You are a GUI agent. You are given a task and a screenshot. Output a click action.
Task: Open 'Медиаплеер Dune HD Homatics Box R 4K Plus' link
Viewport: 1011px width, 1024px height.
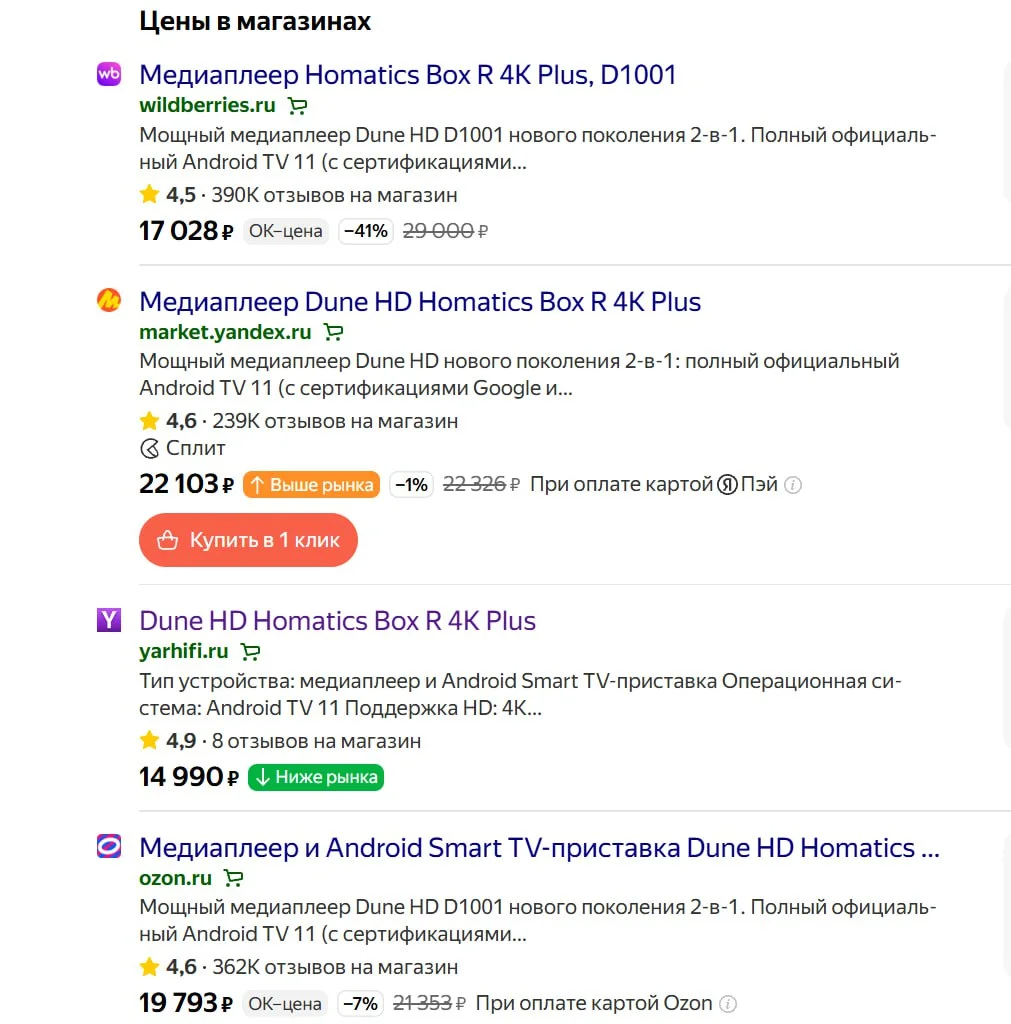point(420,301)
